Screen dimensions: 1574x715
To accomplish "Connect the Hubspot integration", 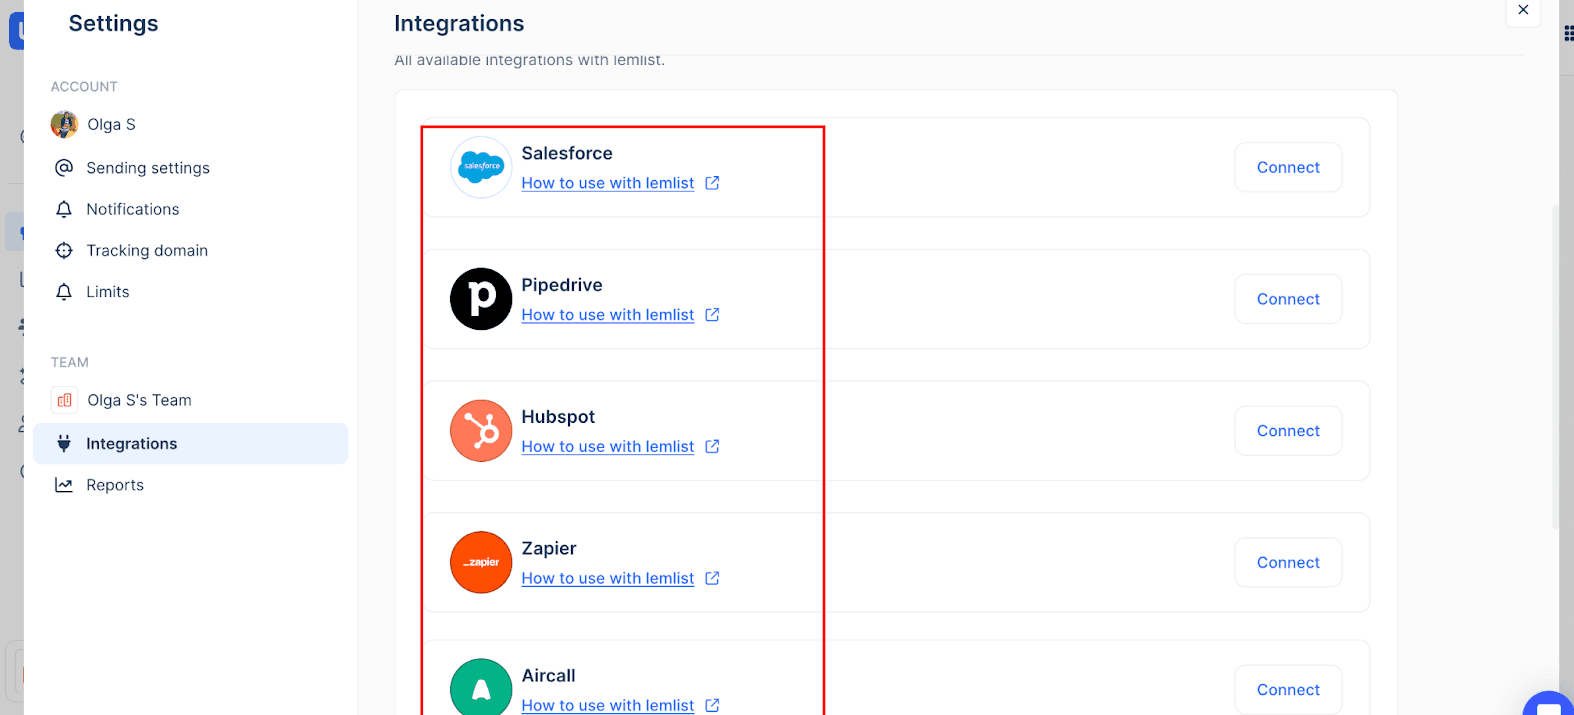I will coord(1288,431).
